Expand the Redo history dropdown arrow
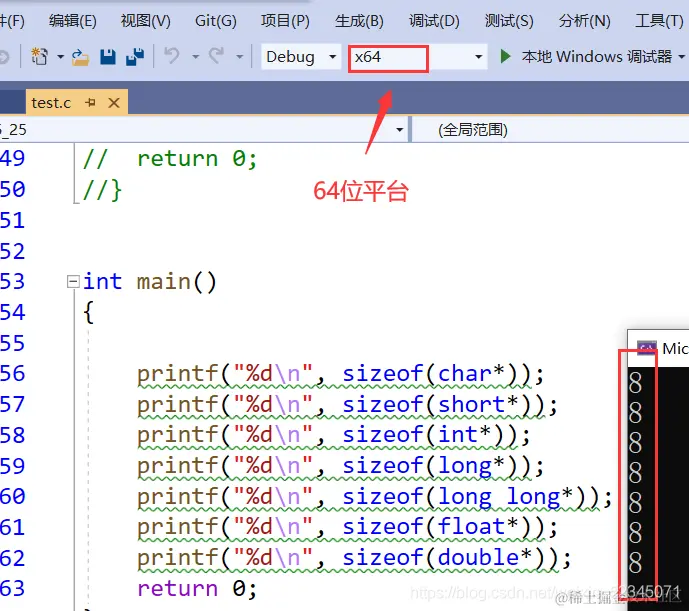The image size is (689, 611). [239, 57]
